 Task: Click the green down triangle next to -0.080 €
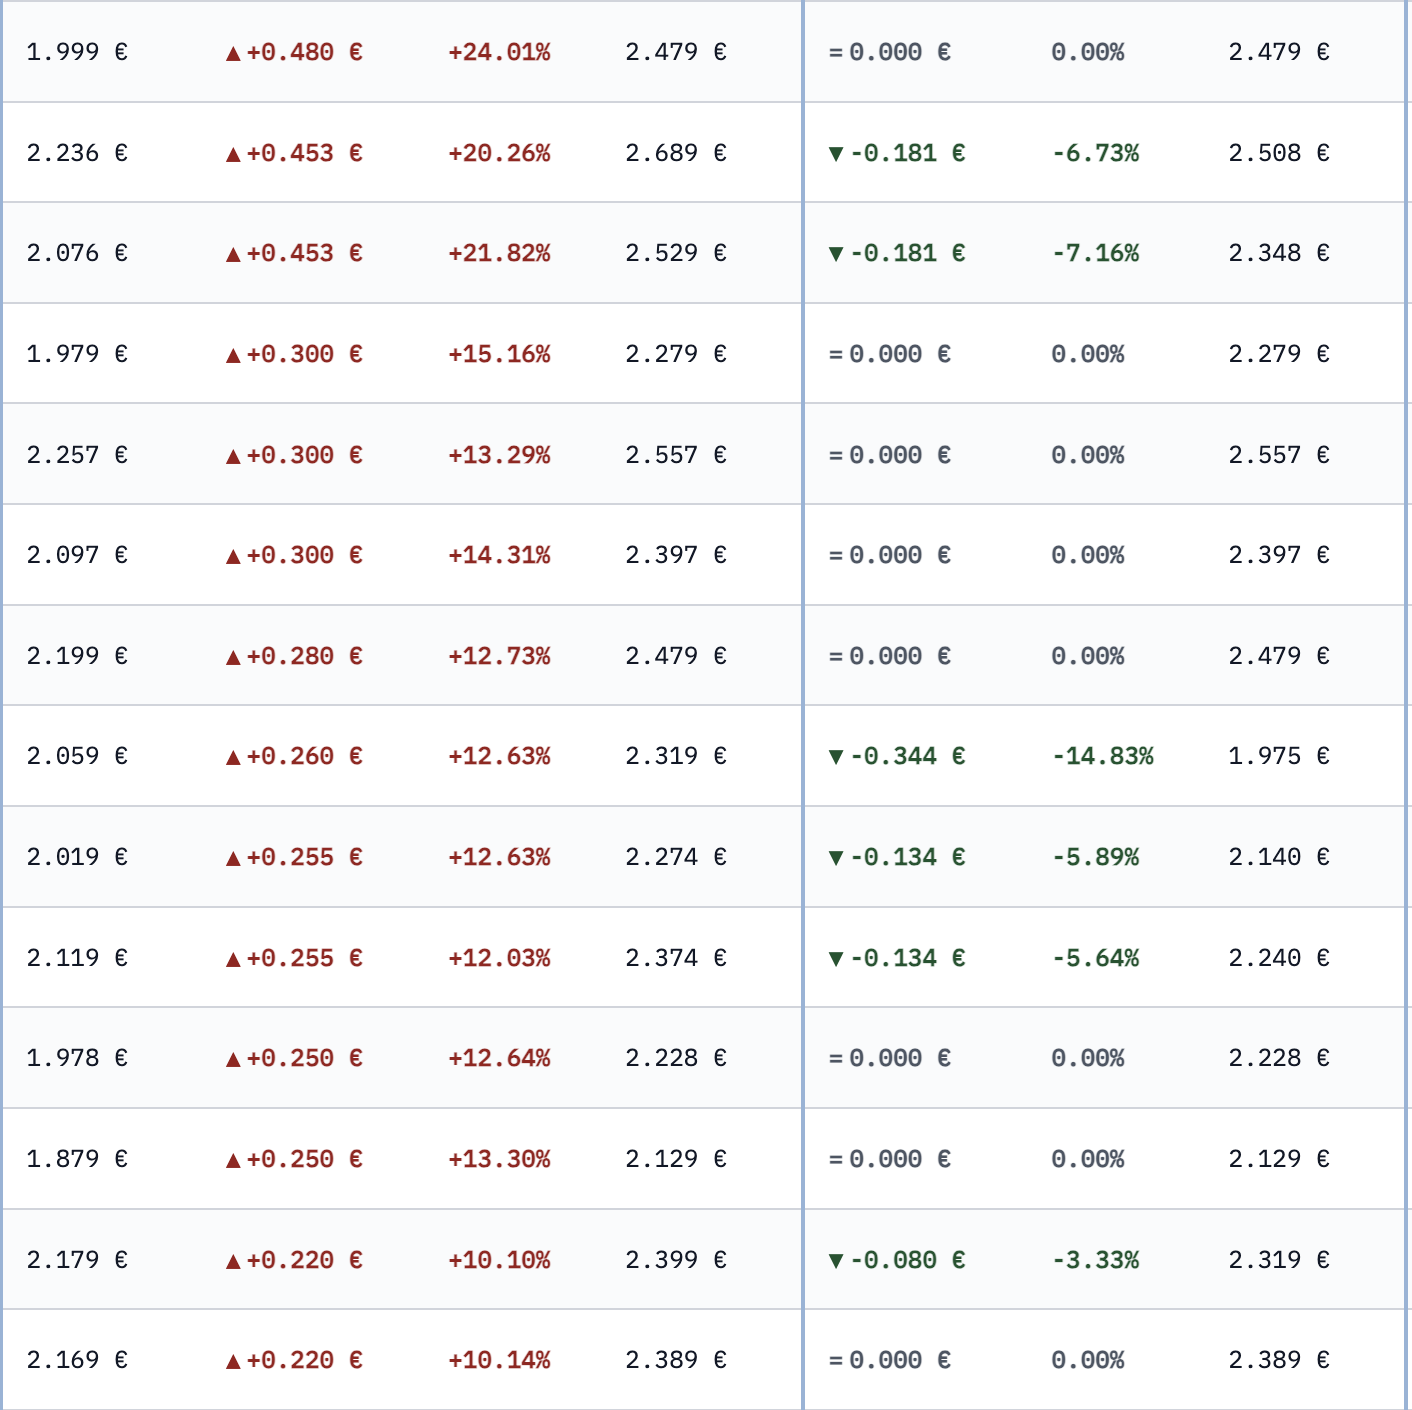coord(836,1261)
